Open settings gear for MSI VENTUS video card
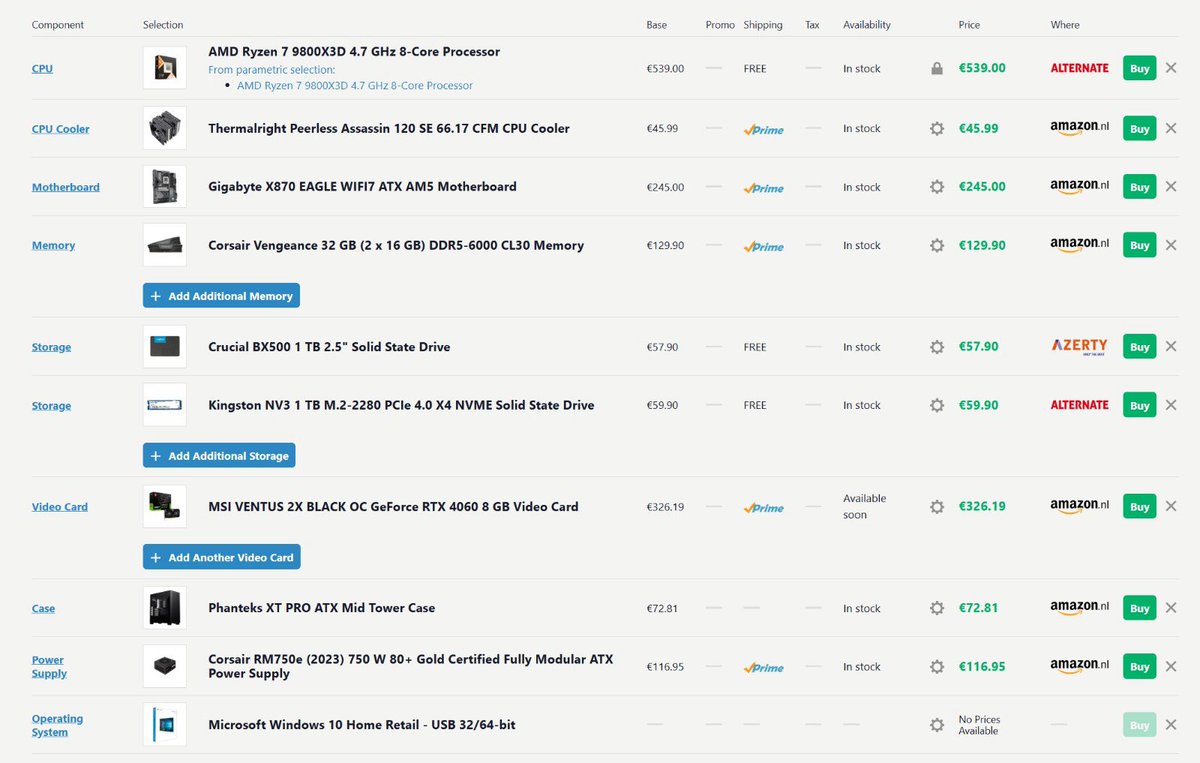The height and width of the screenshot is (763, 1200). (x=937, y=507)
